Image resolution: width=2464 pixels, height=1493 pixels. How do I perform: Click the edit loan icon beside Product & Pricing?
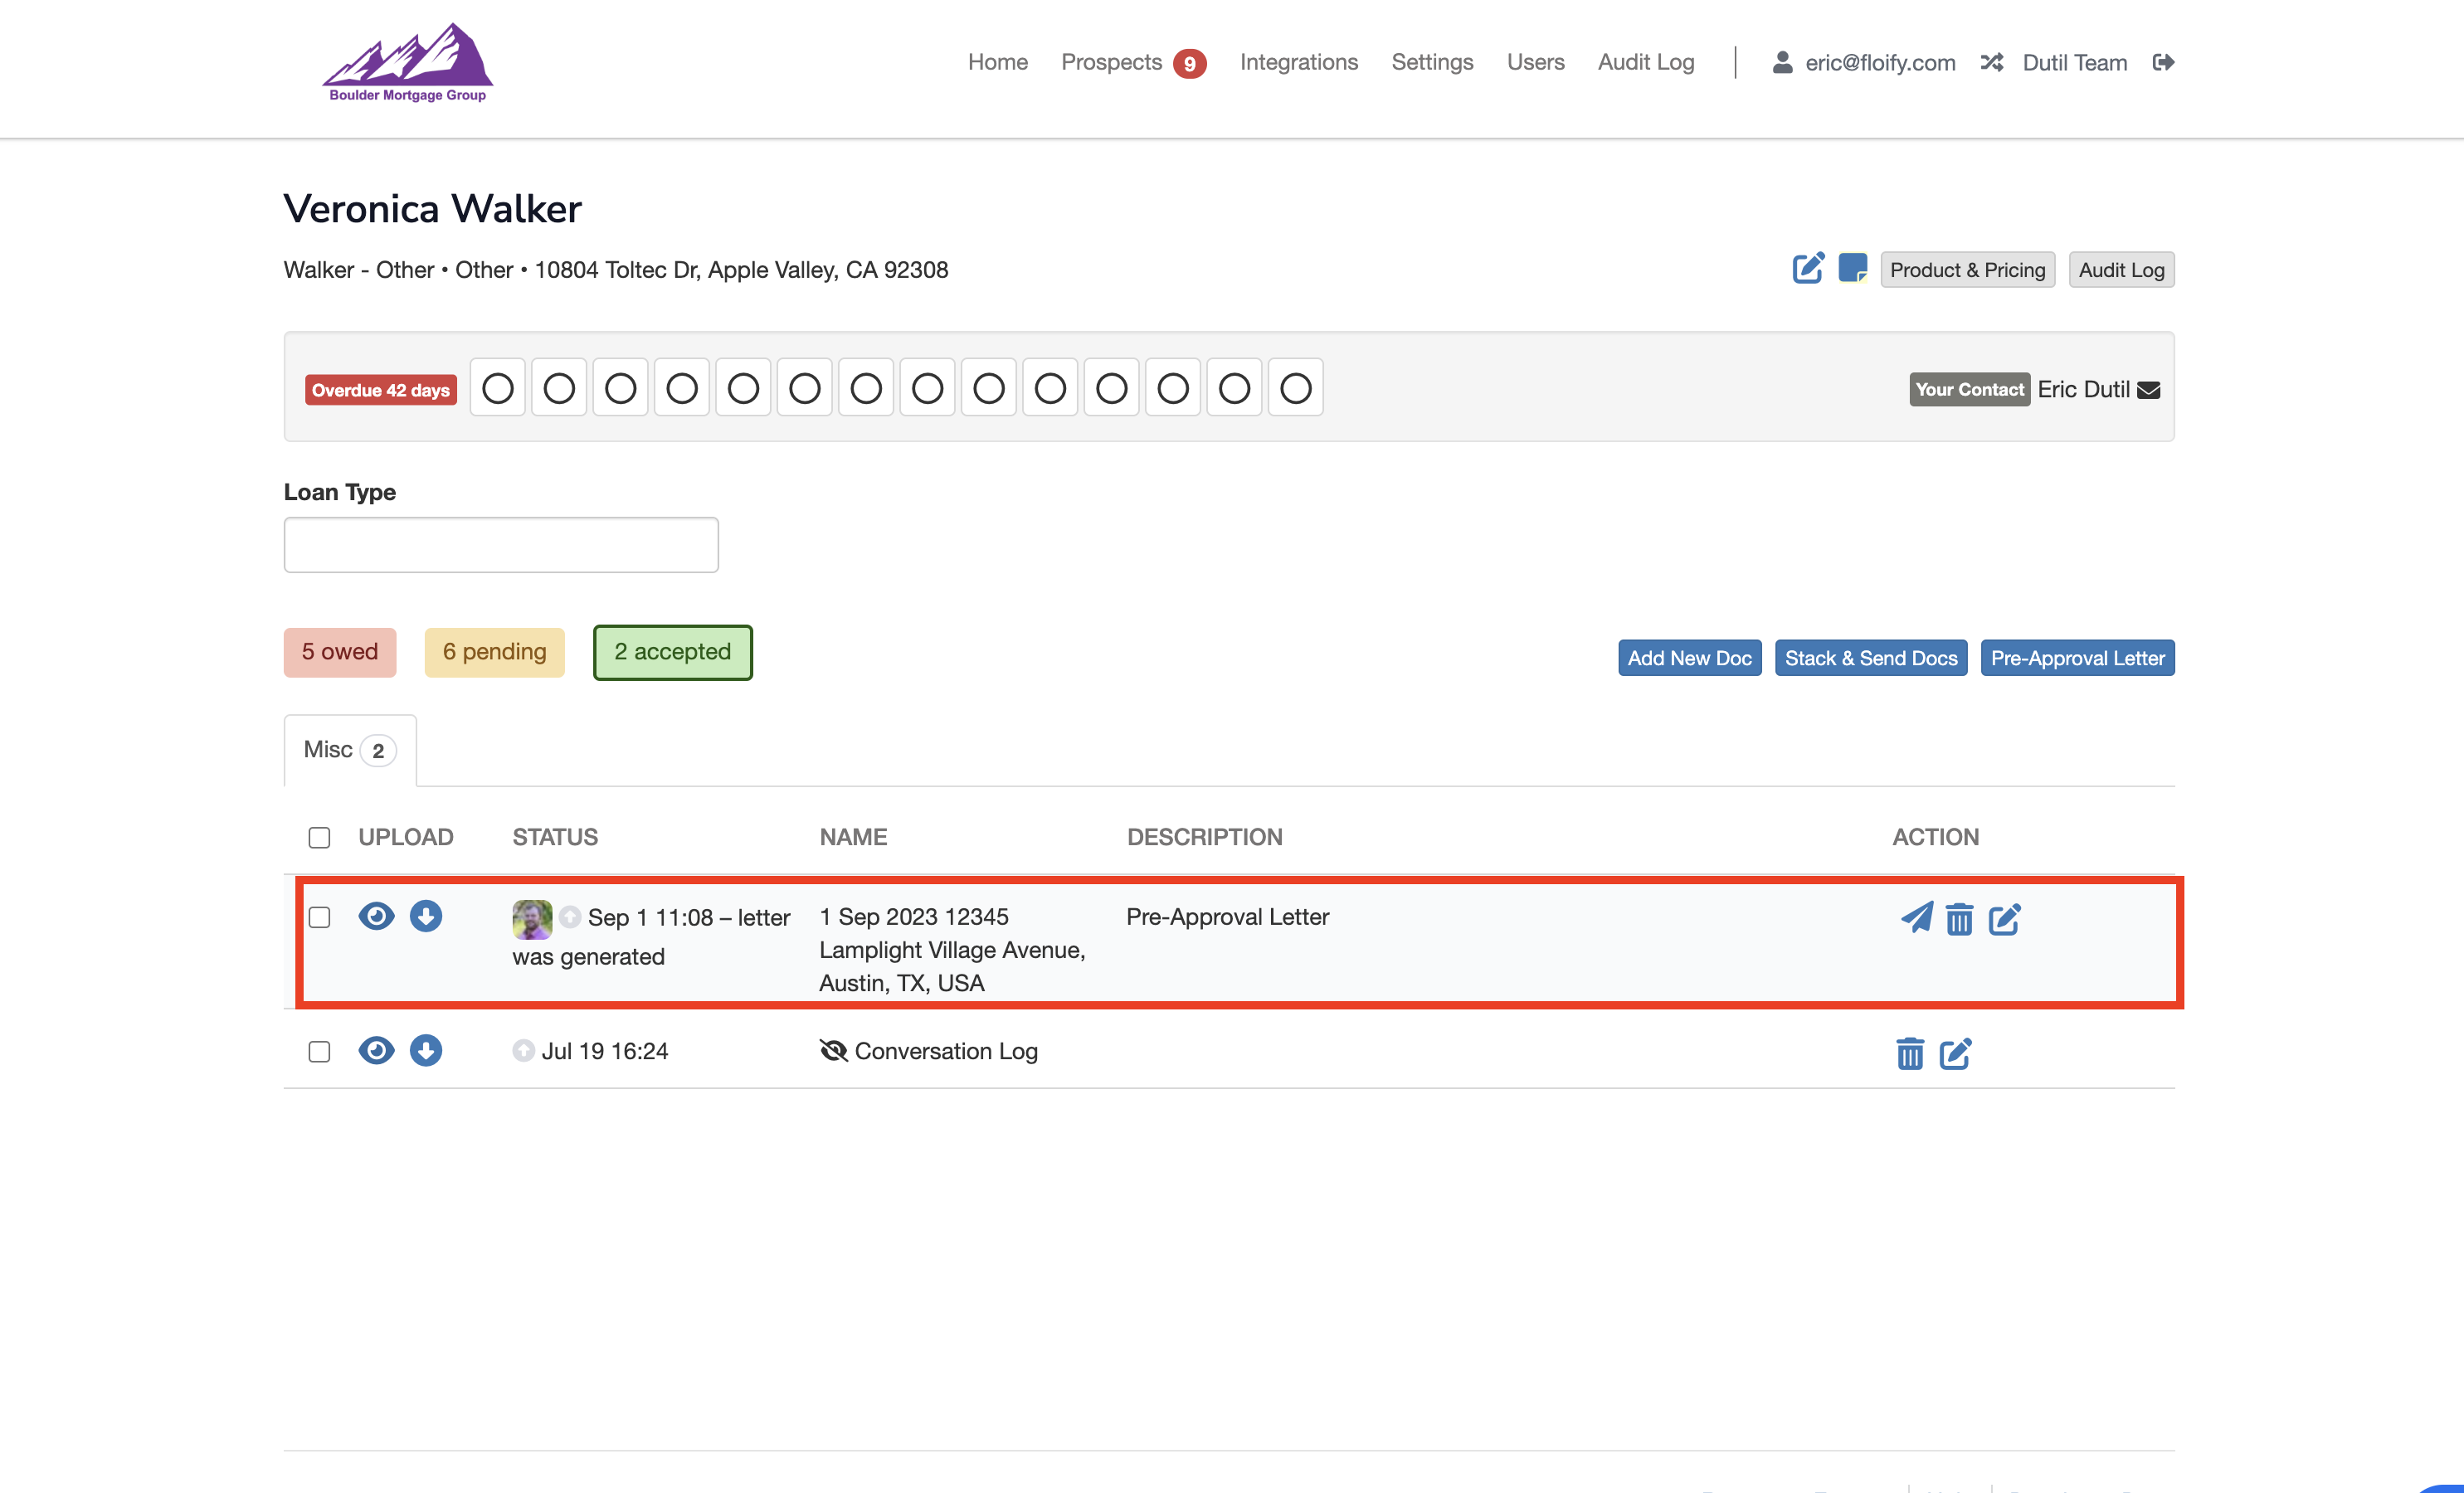(1807, 268)
